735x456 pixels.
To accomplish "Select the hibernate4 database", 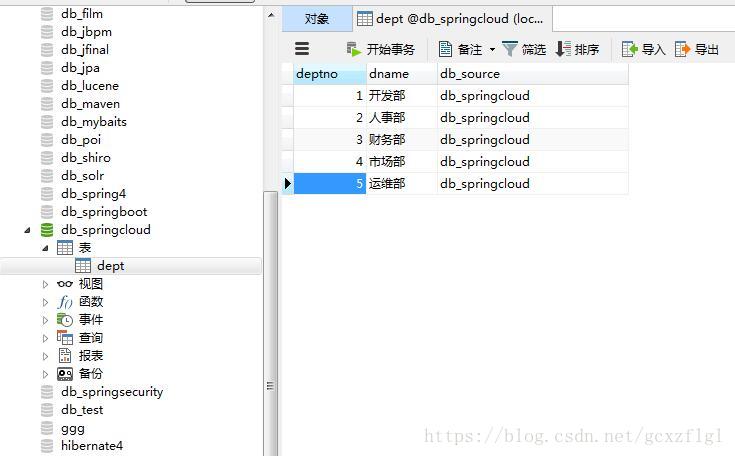I will click(x=92, y=446).
